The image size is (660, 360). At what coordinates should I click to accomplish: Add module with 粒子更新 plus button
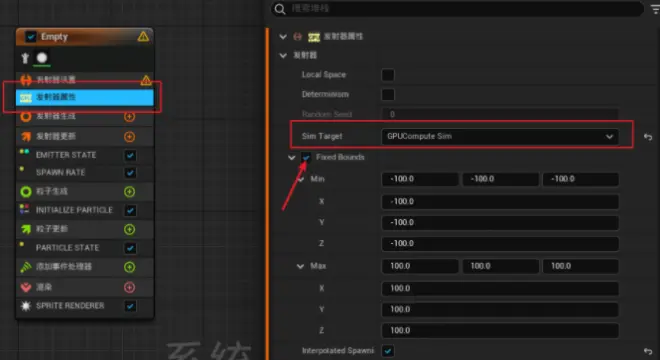pos(130,229)
